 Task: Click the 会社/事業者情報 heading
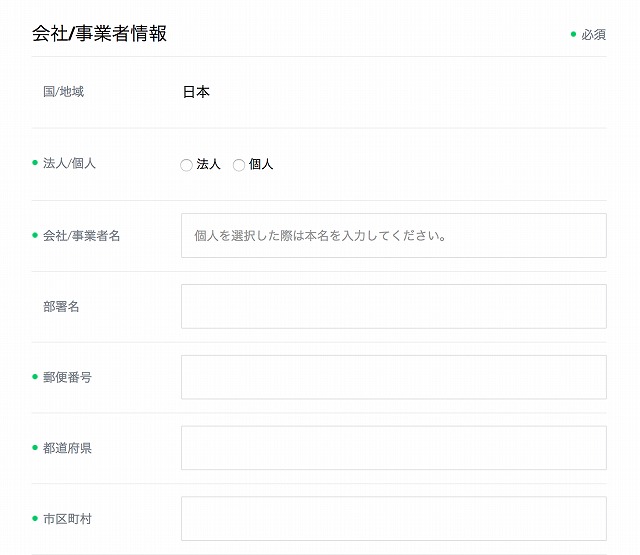99,33
